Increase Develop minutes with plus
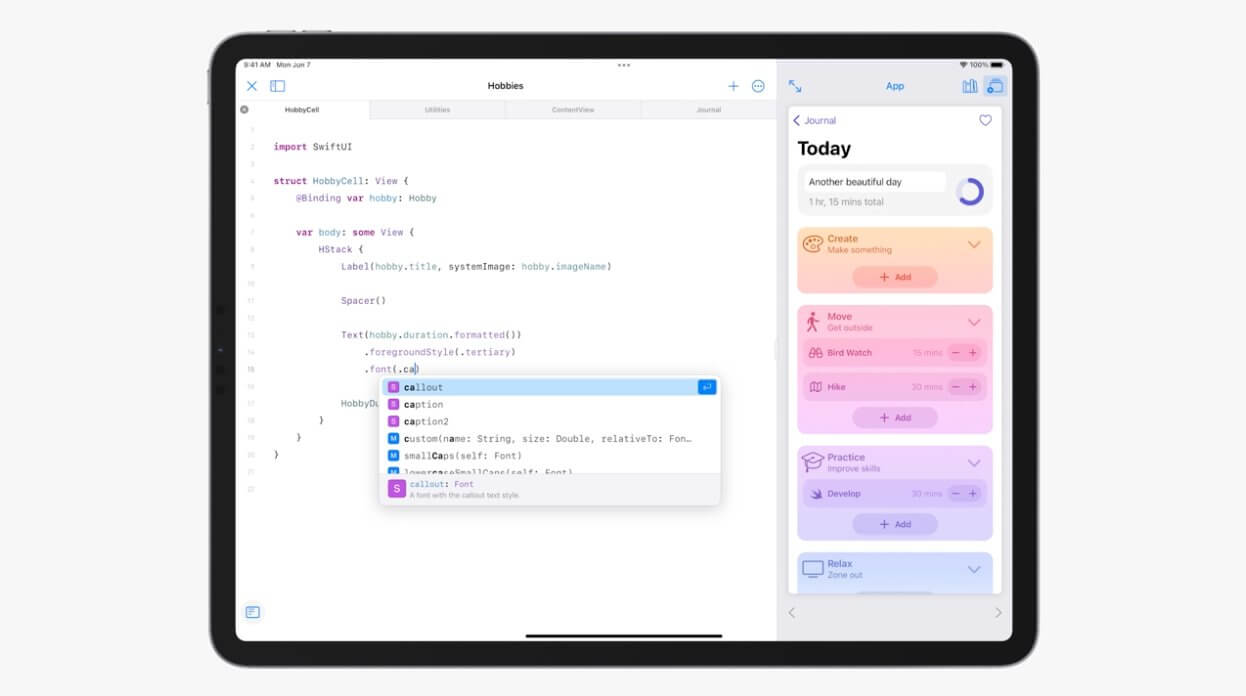 coord(973,494)
